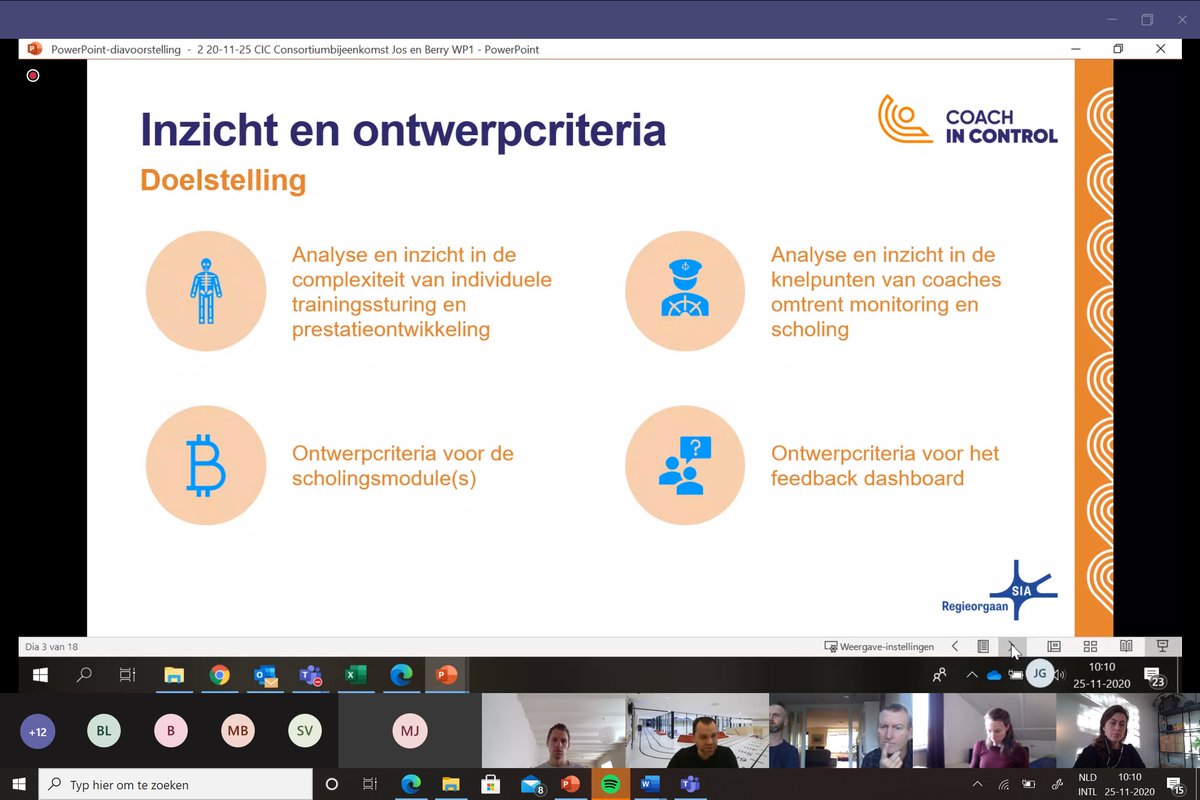Click OneDrive cloud icon in shared tray
Screen dimensions: 1200x800
click(x=994, y=675)
